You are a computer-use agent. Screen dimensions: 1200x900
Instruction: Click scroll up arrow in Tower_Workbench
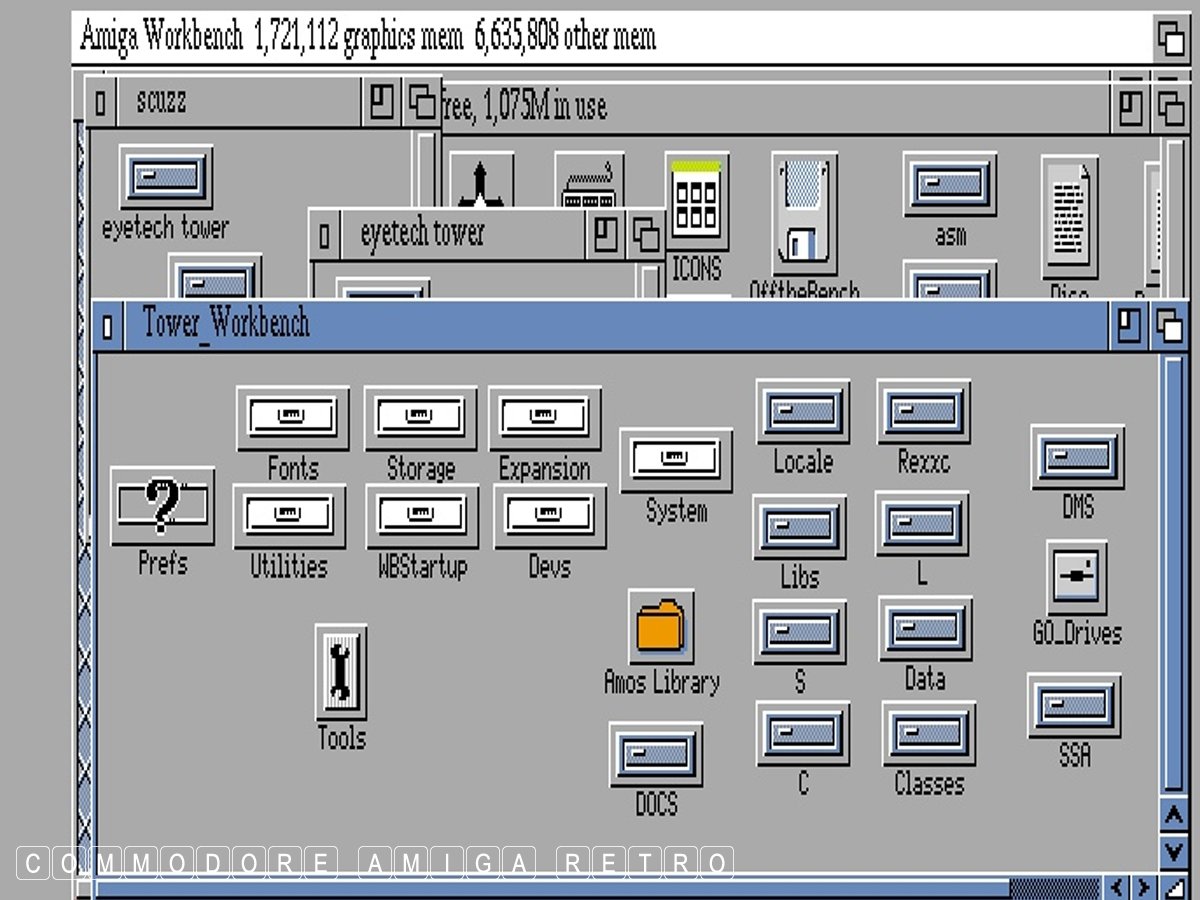(x=1173, y=816)
